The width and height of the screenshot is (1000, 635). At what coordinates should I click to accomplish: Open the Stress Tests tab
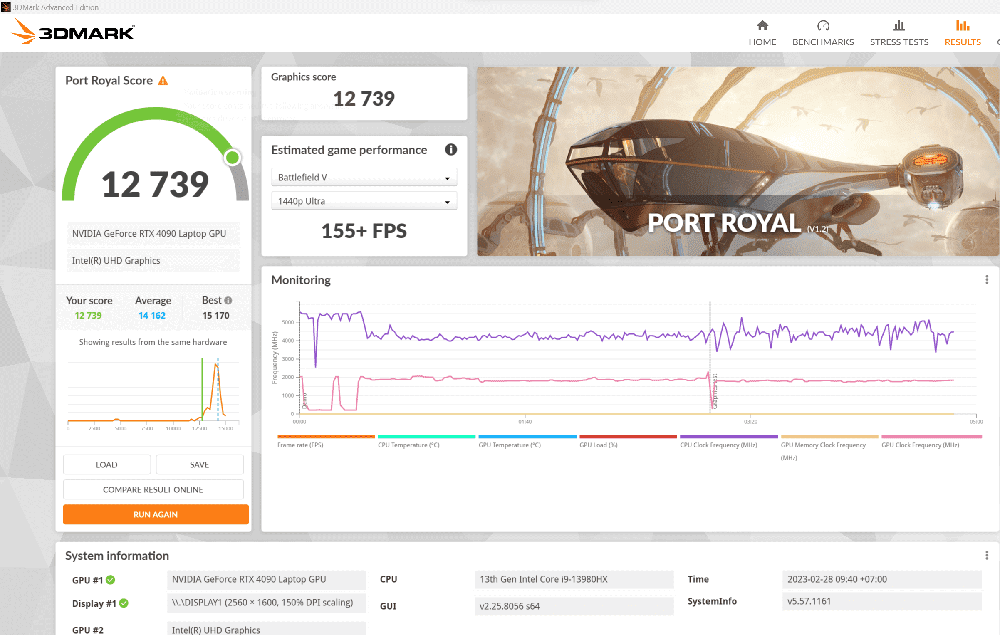[899, 33]
